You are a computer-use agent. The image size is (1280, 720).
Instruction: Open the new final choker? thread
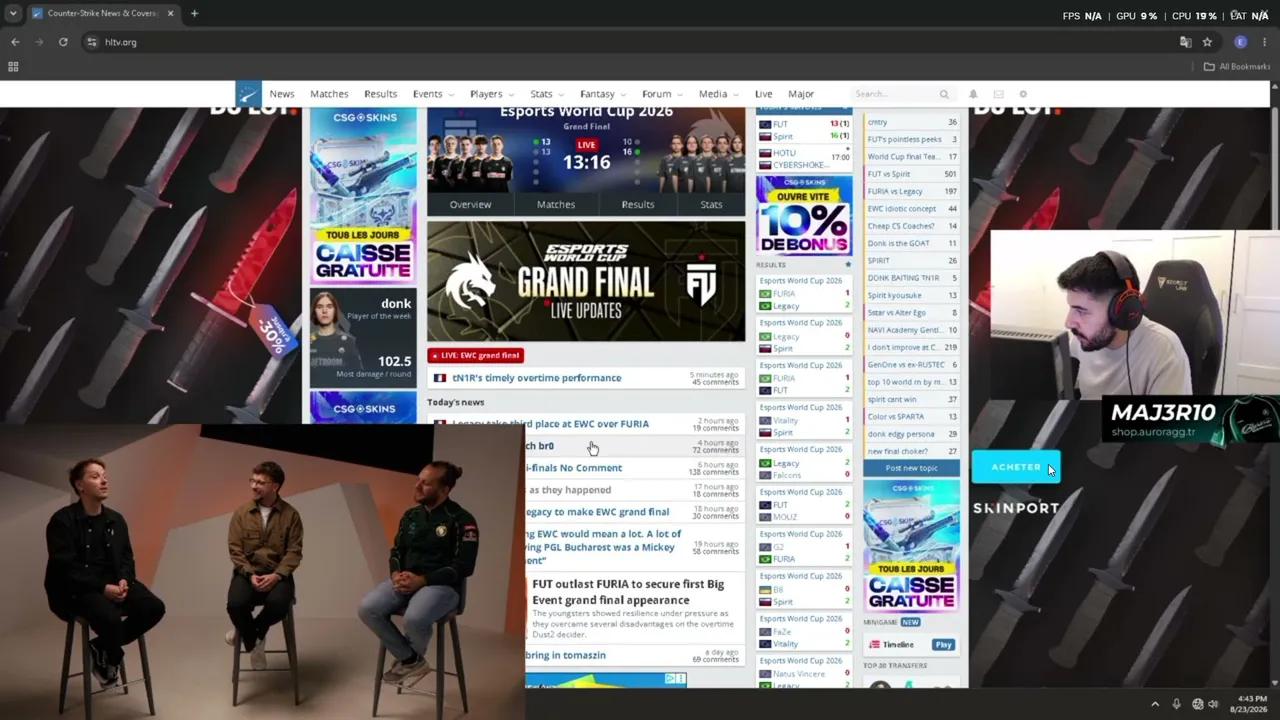(x=911, y=451)
